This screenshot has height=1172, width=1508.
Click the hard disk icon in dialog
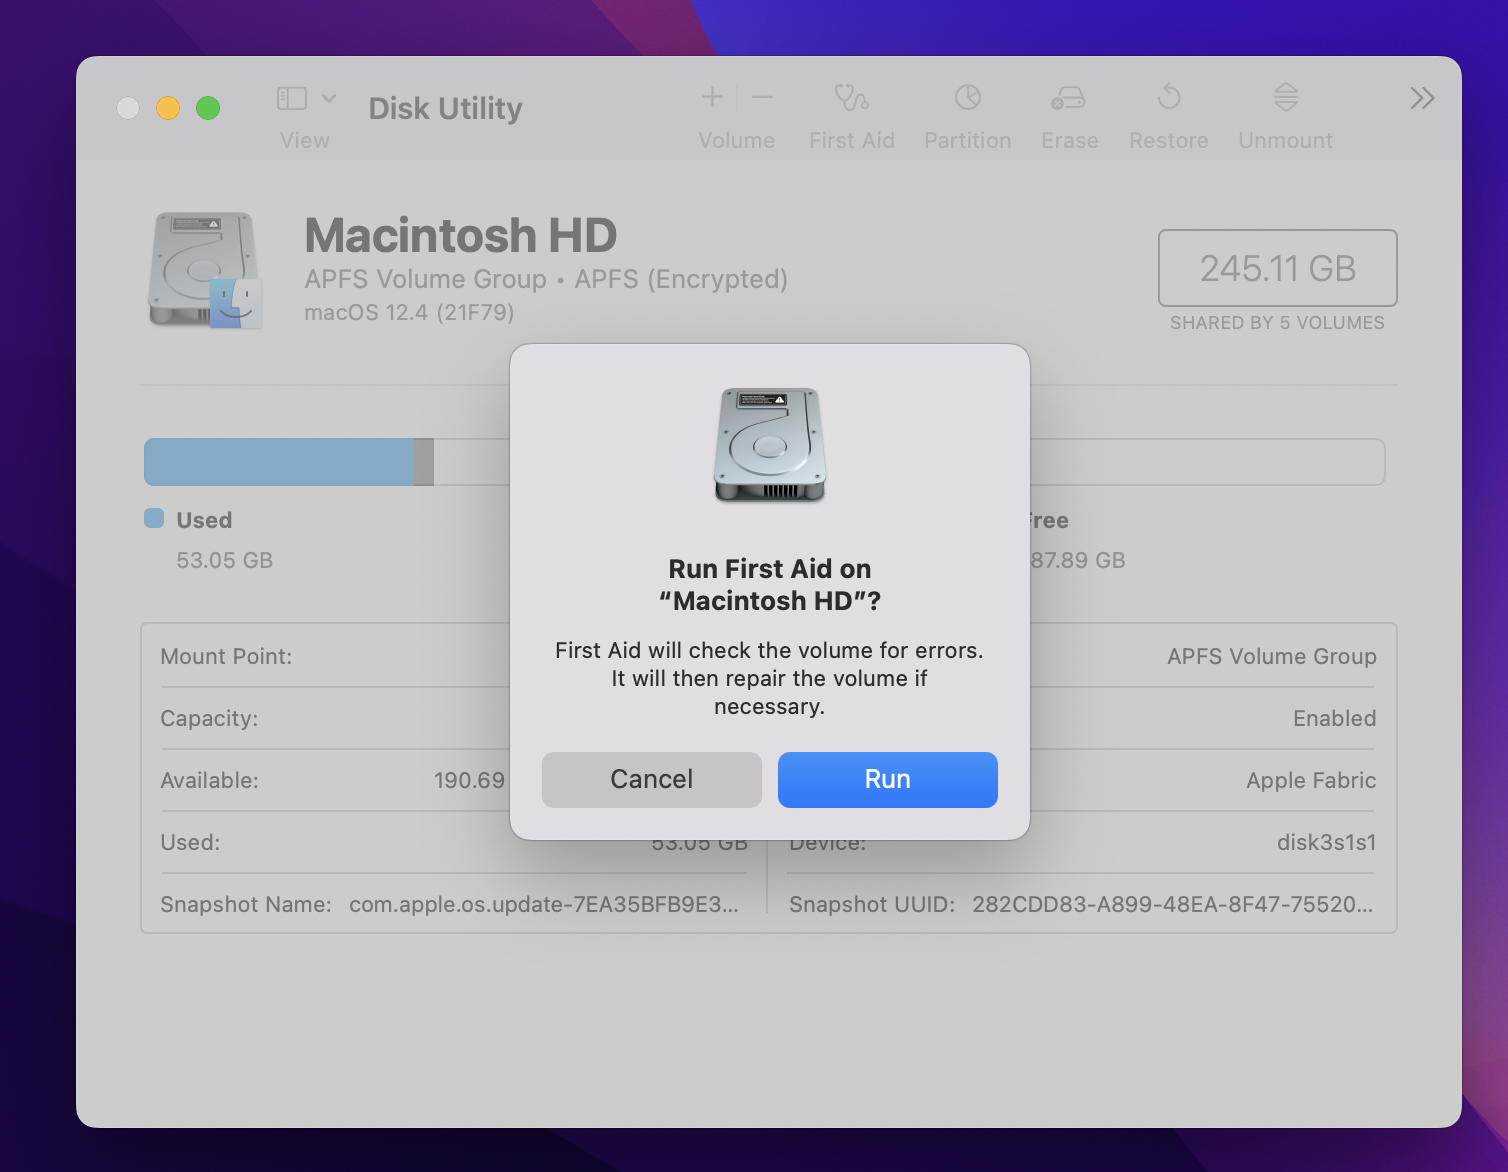click(x=770, y=445)
